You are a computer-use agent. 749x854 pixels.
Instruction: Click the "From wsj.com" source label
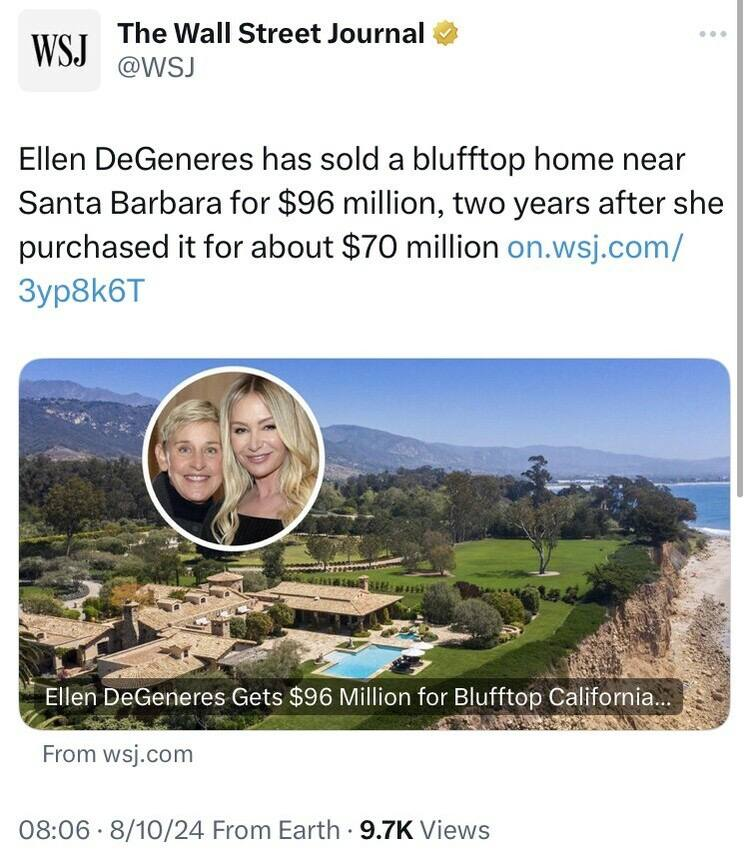[117, 754]
